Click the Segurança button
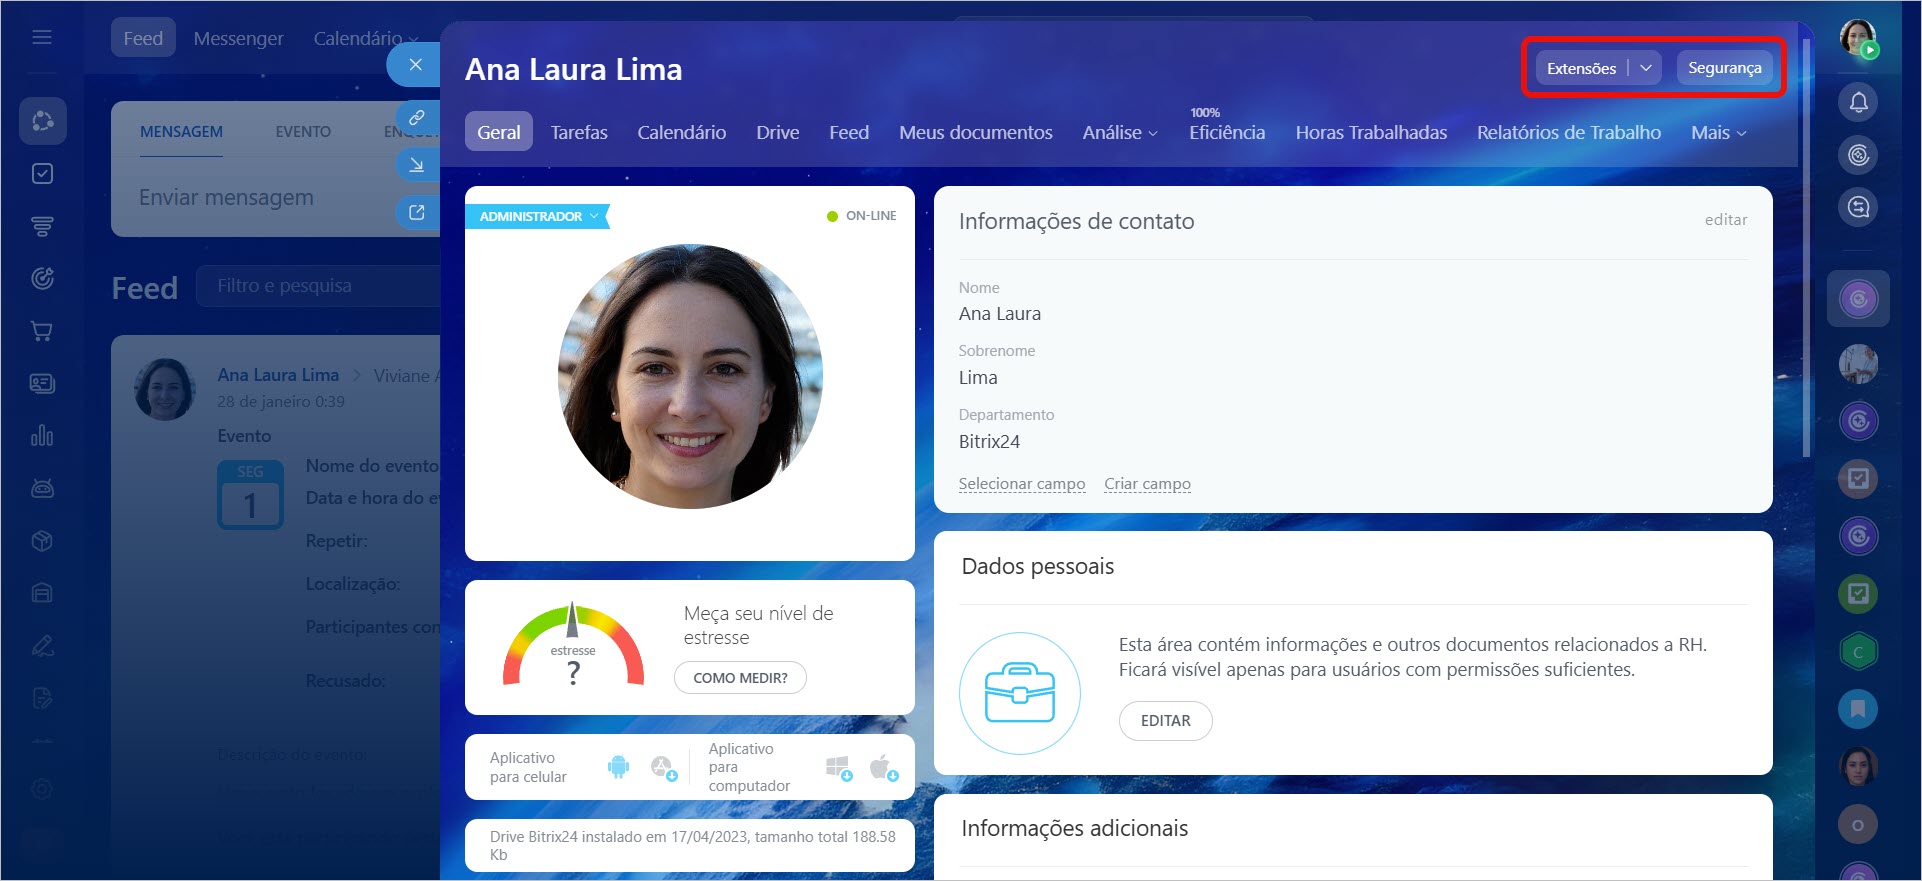Screen dimensions: 1922x881 [x=1724, y=68]
